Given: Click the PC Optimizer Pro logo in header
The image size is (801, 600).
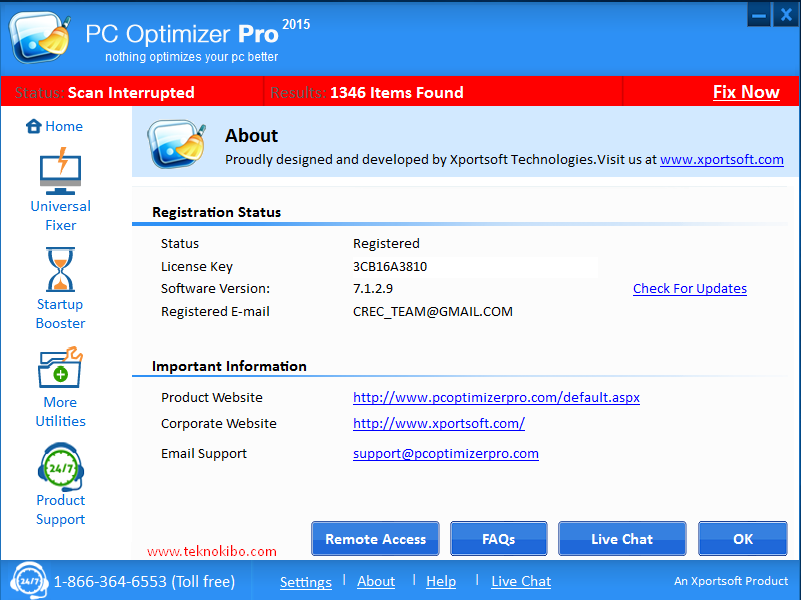Looking at the screenshot, I should (x=40, y=38).
